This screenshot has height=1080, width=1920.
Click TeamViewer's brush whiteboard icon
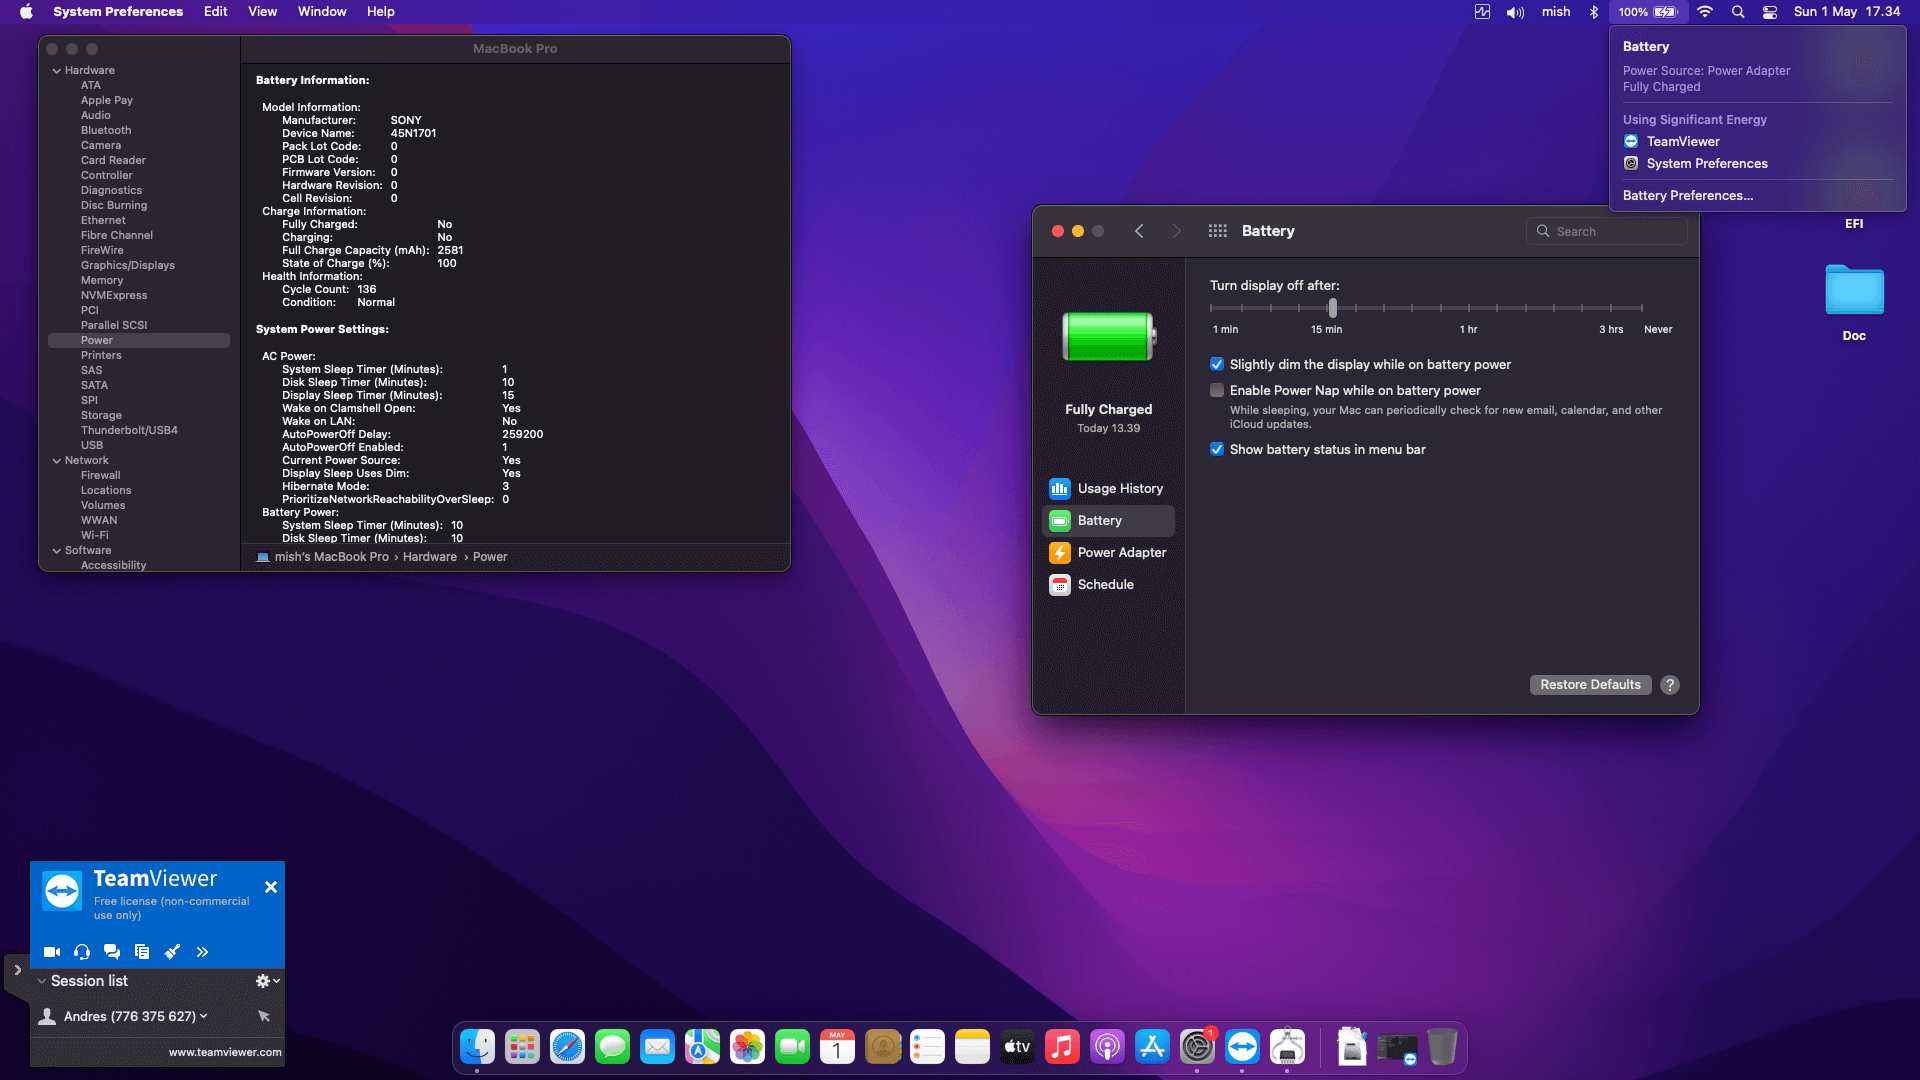point(172,952)
